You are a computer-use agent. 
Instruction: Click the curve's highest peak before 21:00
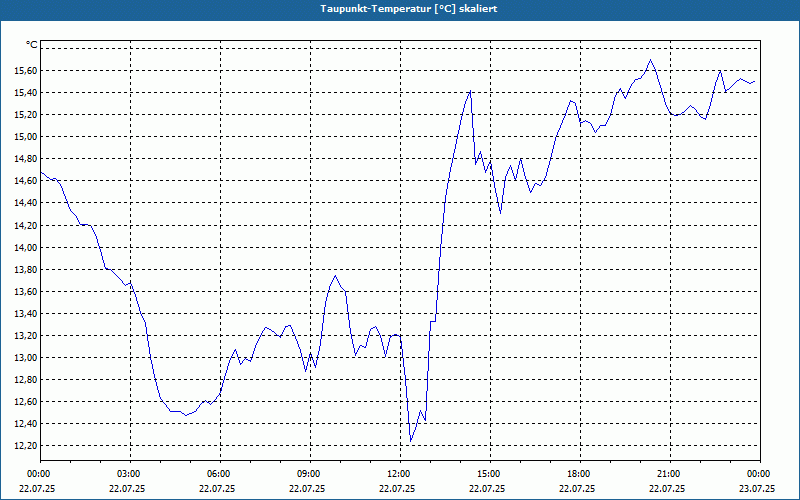(650, 60)
